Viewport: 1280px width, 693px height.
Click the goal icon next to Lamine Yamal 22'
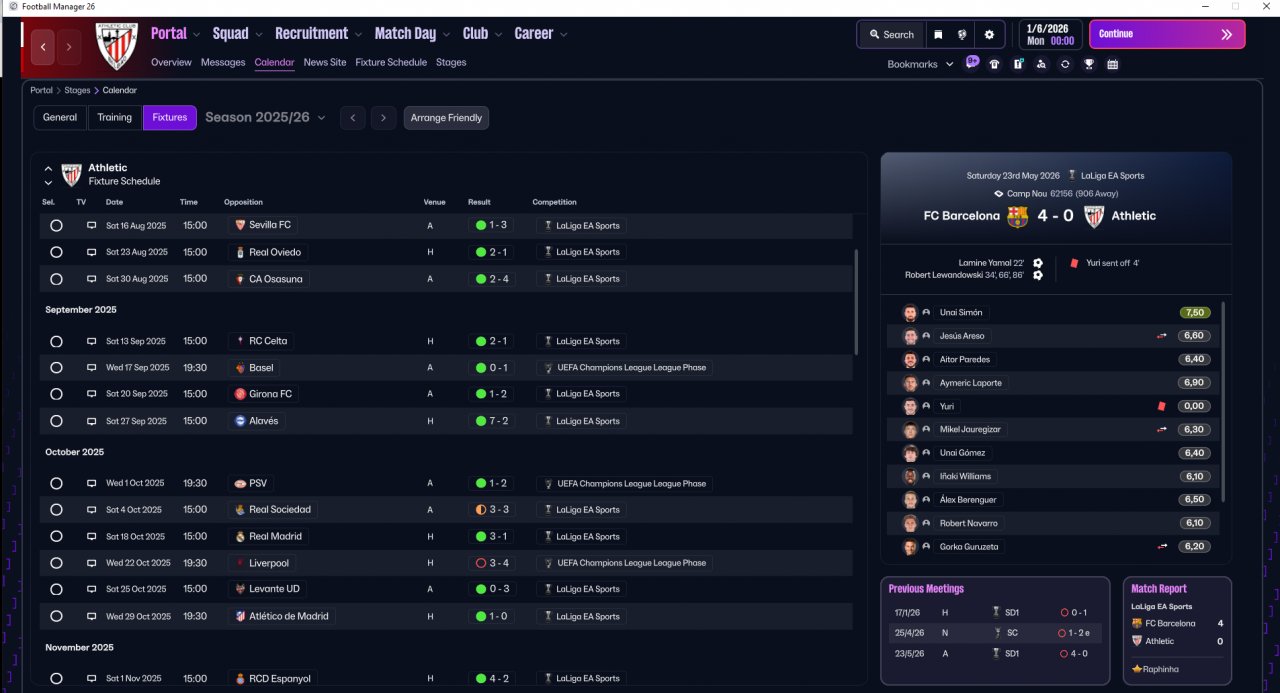[x=1038, y=263]
